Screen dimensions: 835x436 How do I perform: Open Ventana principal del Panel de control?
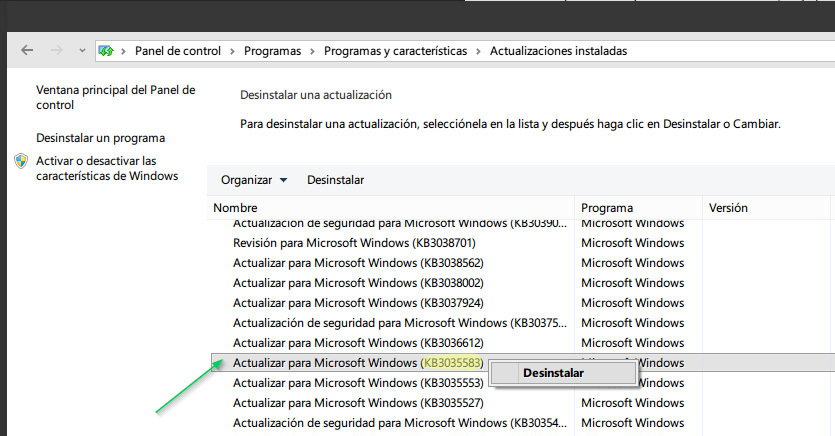coord(116,97)
